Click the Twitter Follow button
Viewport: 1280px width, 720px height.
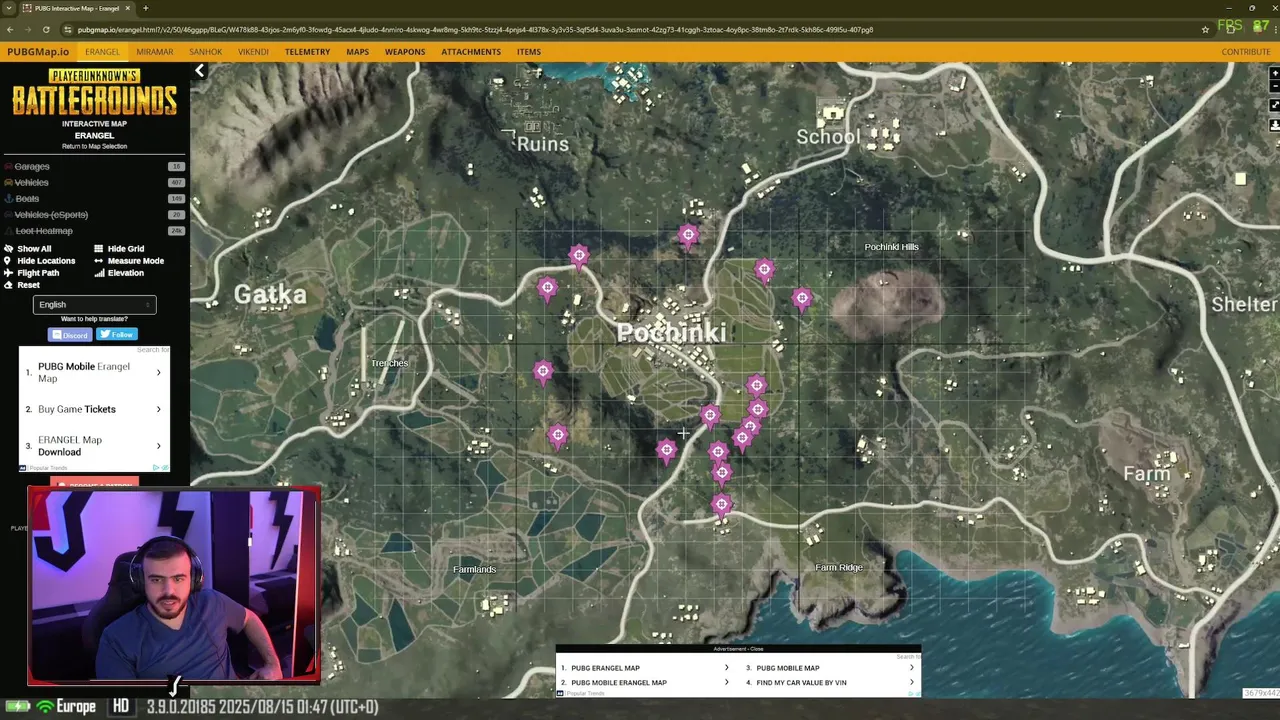pyautogui.click(x=117, y=335)
